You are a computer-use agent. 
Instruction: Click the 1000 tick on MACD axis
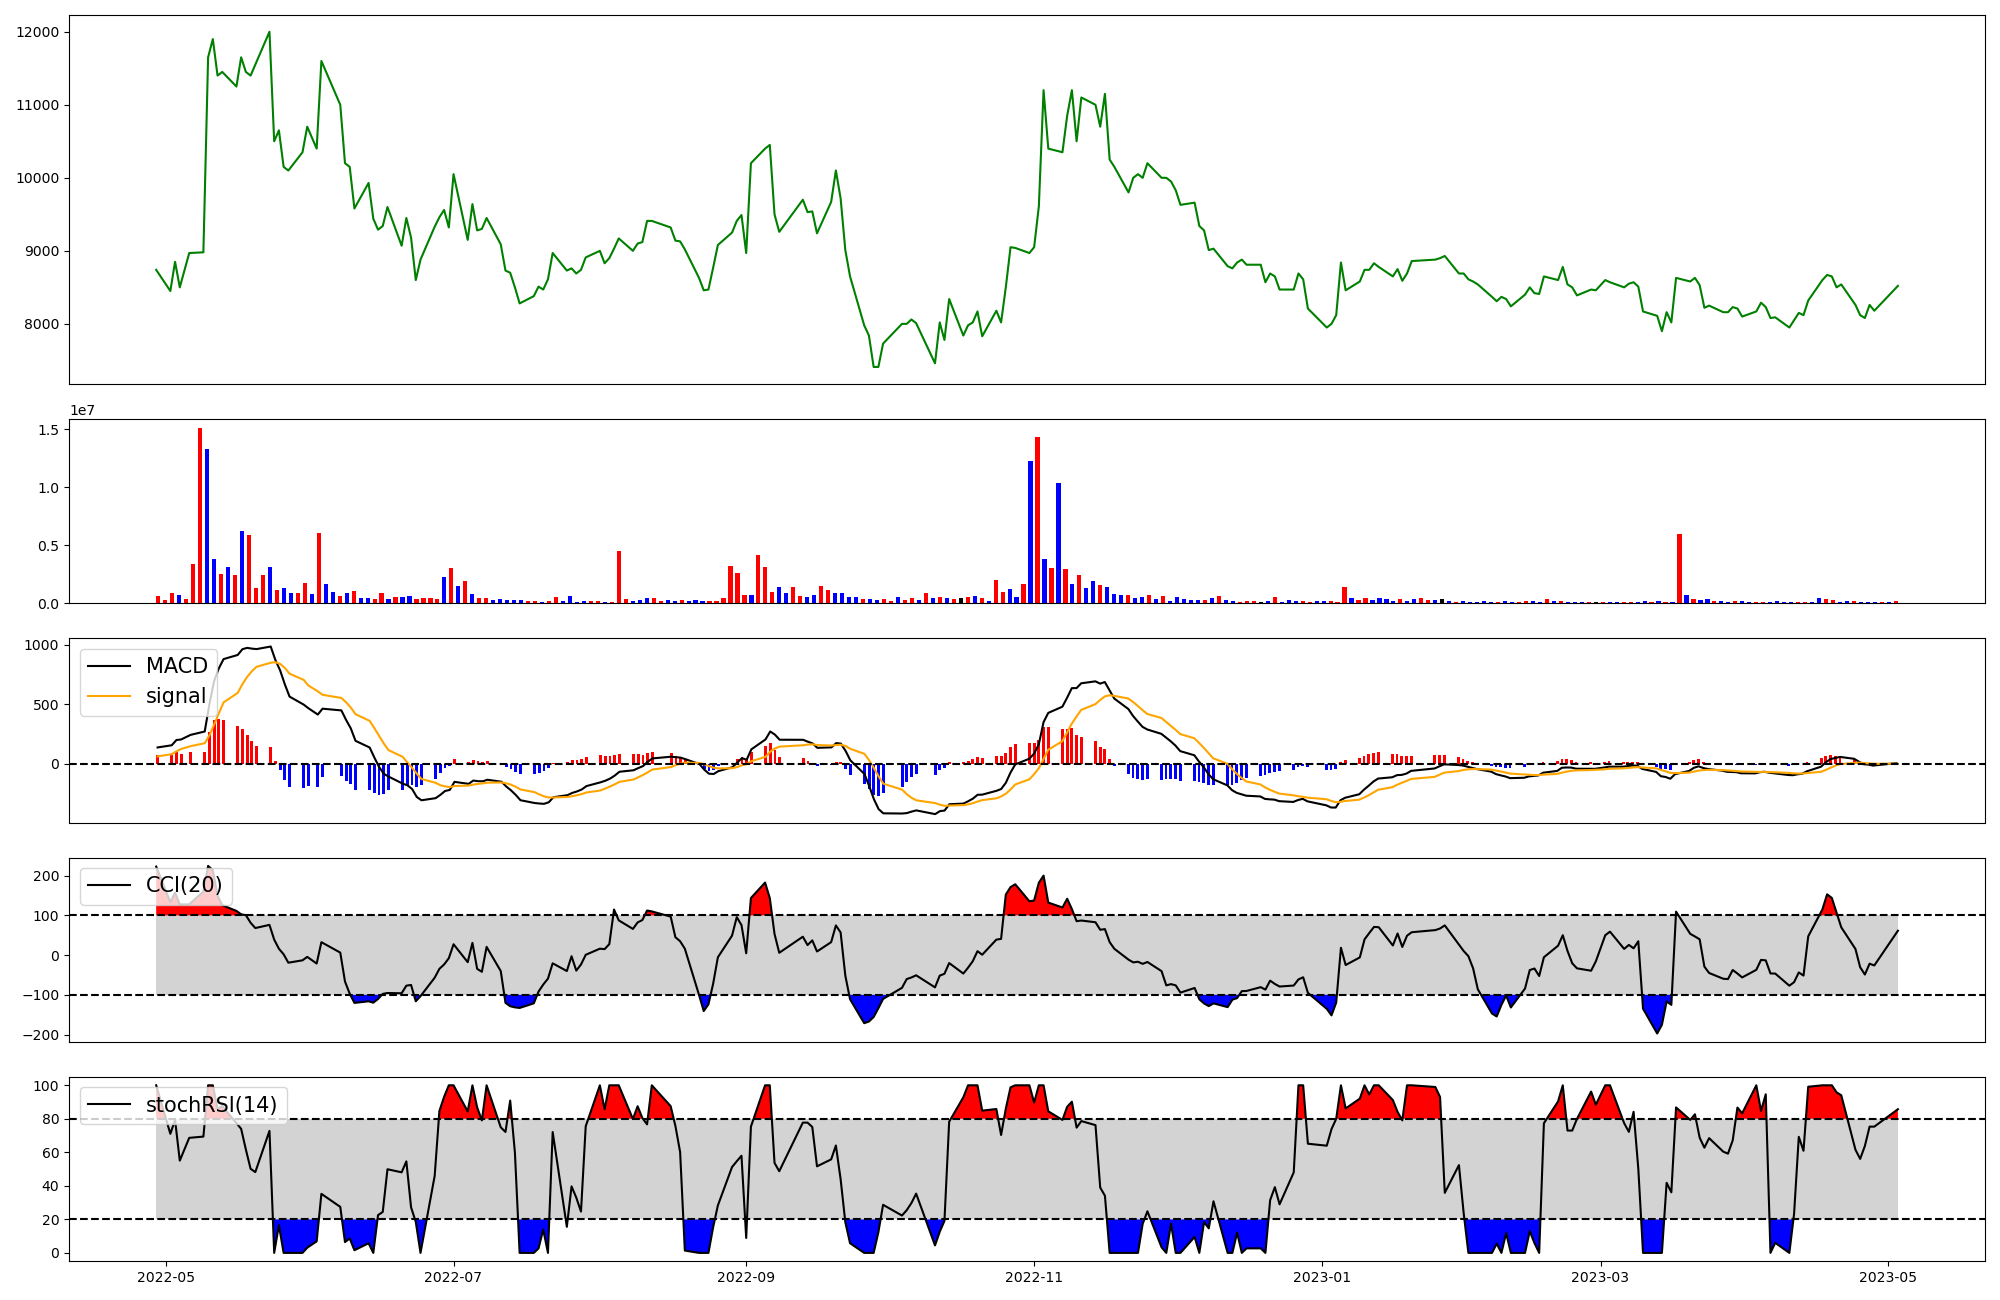(x=41, y=645)
